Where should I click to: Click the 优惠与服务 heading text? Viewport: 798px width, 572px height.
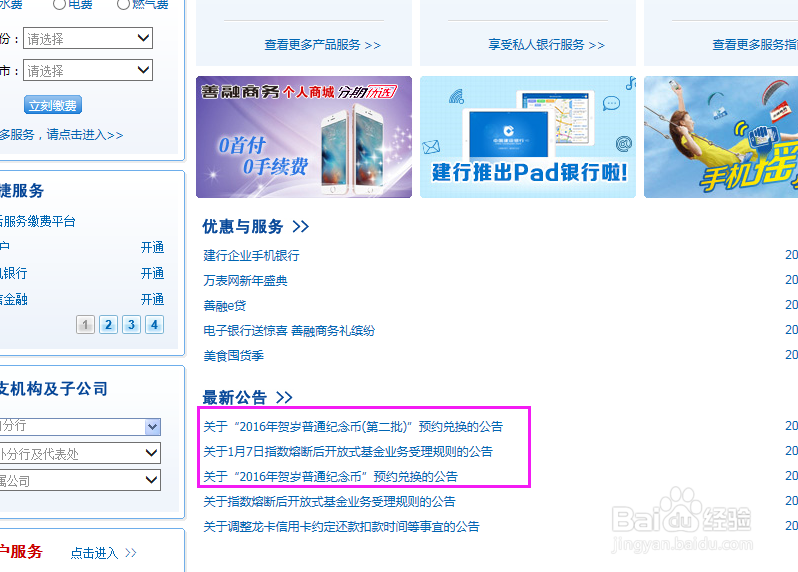243,226
